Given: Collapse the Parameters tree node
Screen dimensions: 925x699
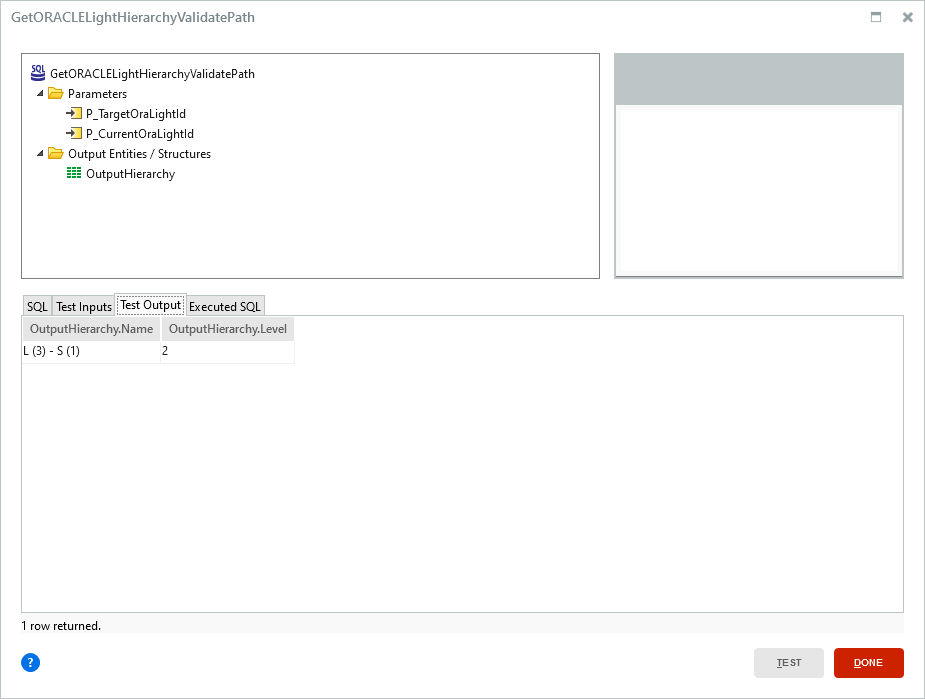Looking at the screenshot, I should [40, 94].
